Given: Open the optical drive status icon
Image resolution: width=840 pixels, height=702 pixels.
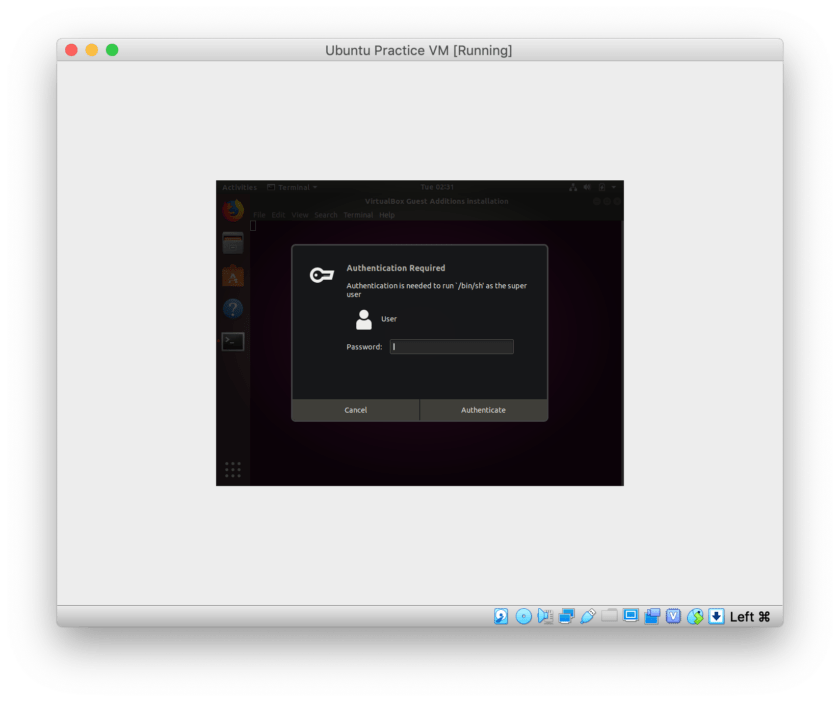Looking at the screenshot, I should (x=523, y=616).
